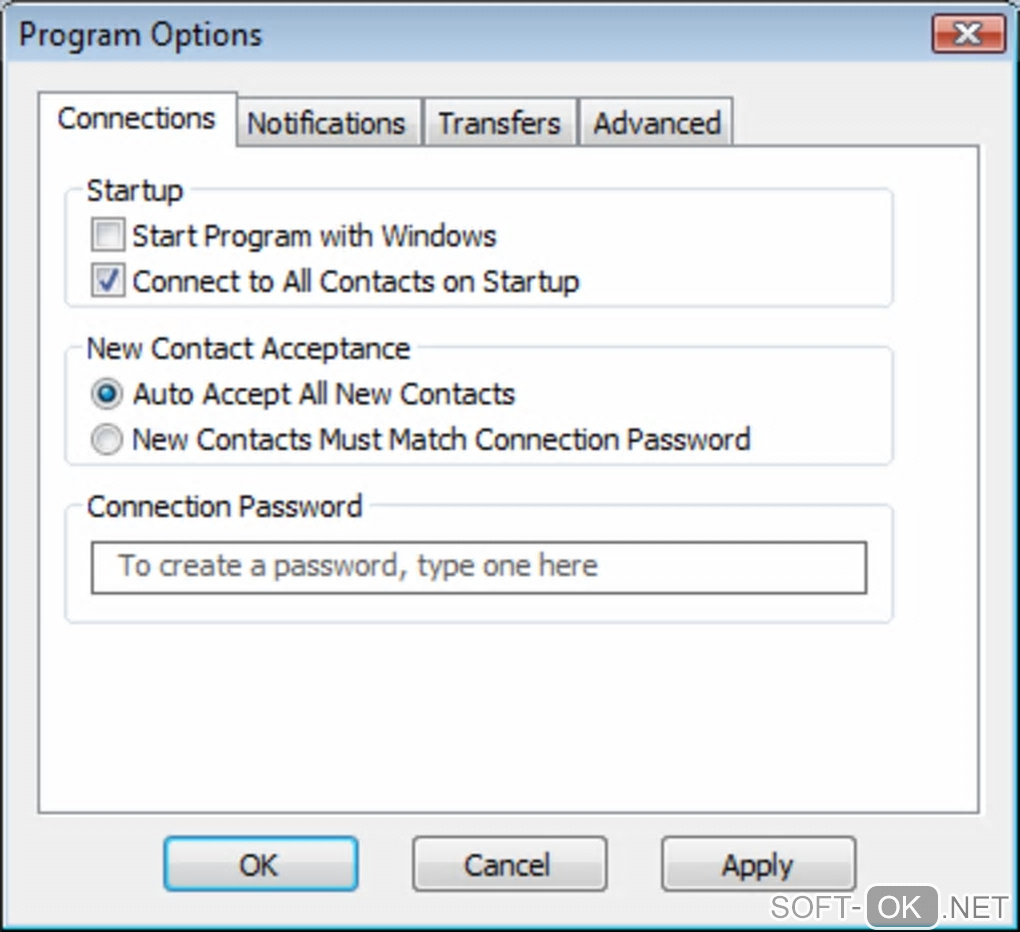The image size is (1020, 932).
Task: Apply the current settings
Action: coord(758,864)
